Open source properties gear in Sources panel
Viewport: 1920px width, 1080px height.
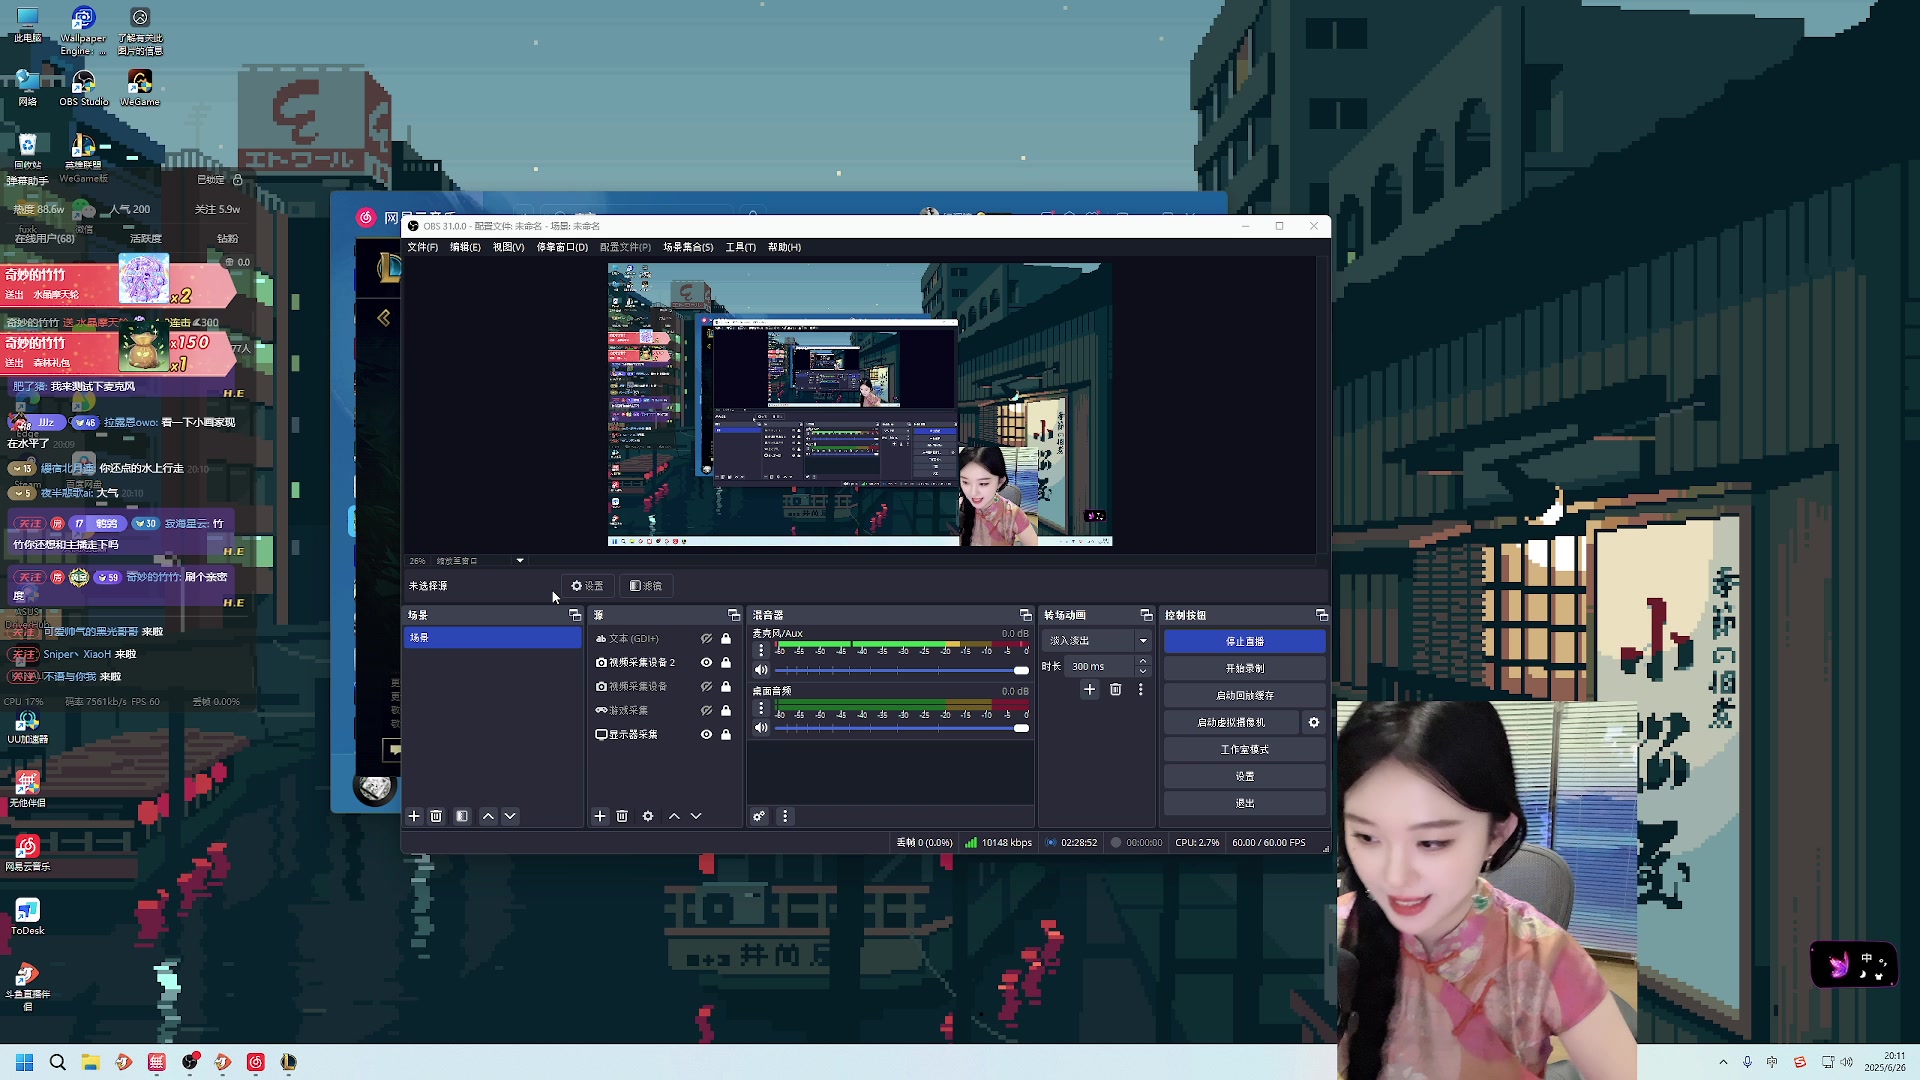(x=648, y=816)
